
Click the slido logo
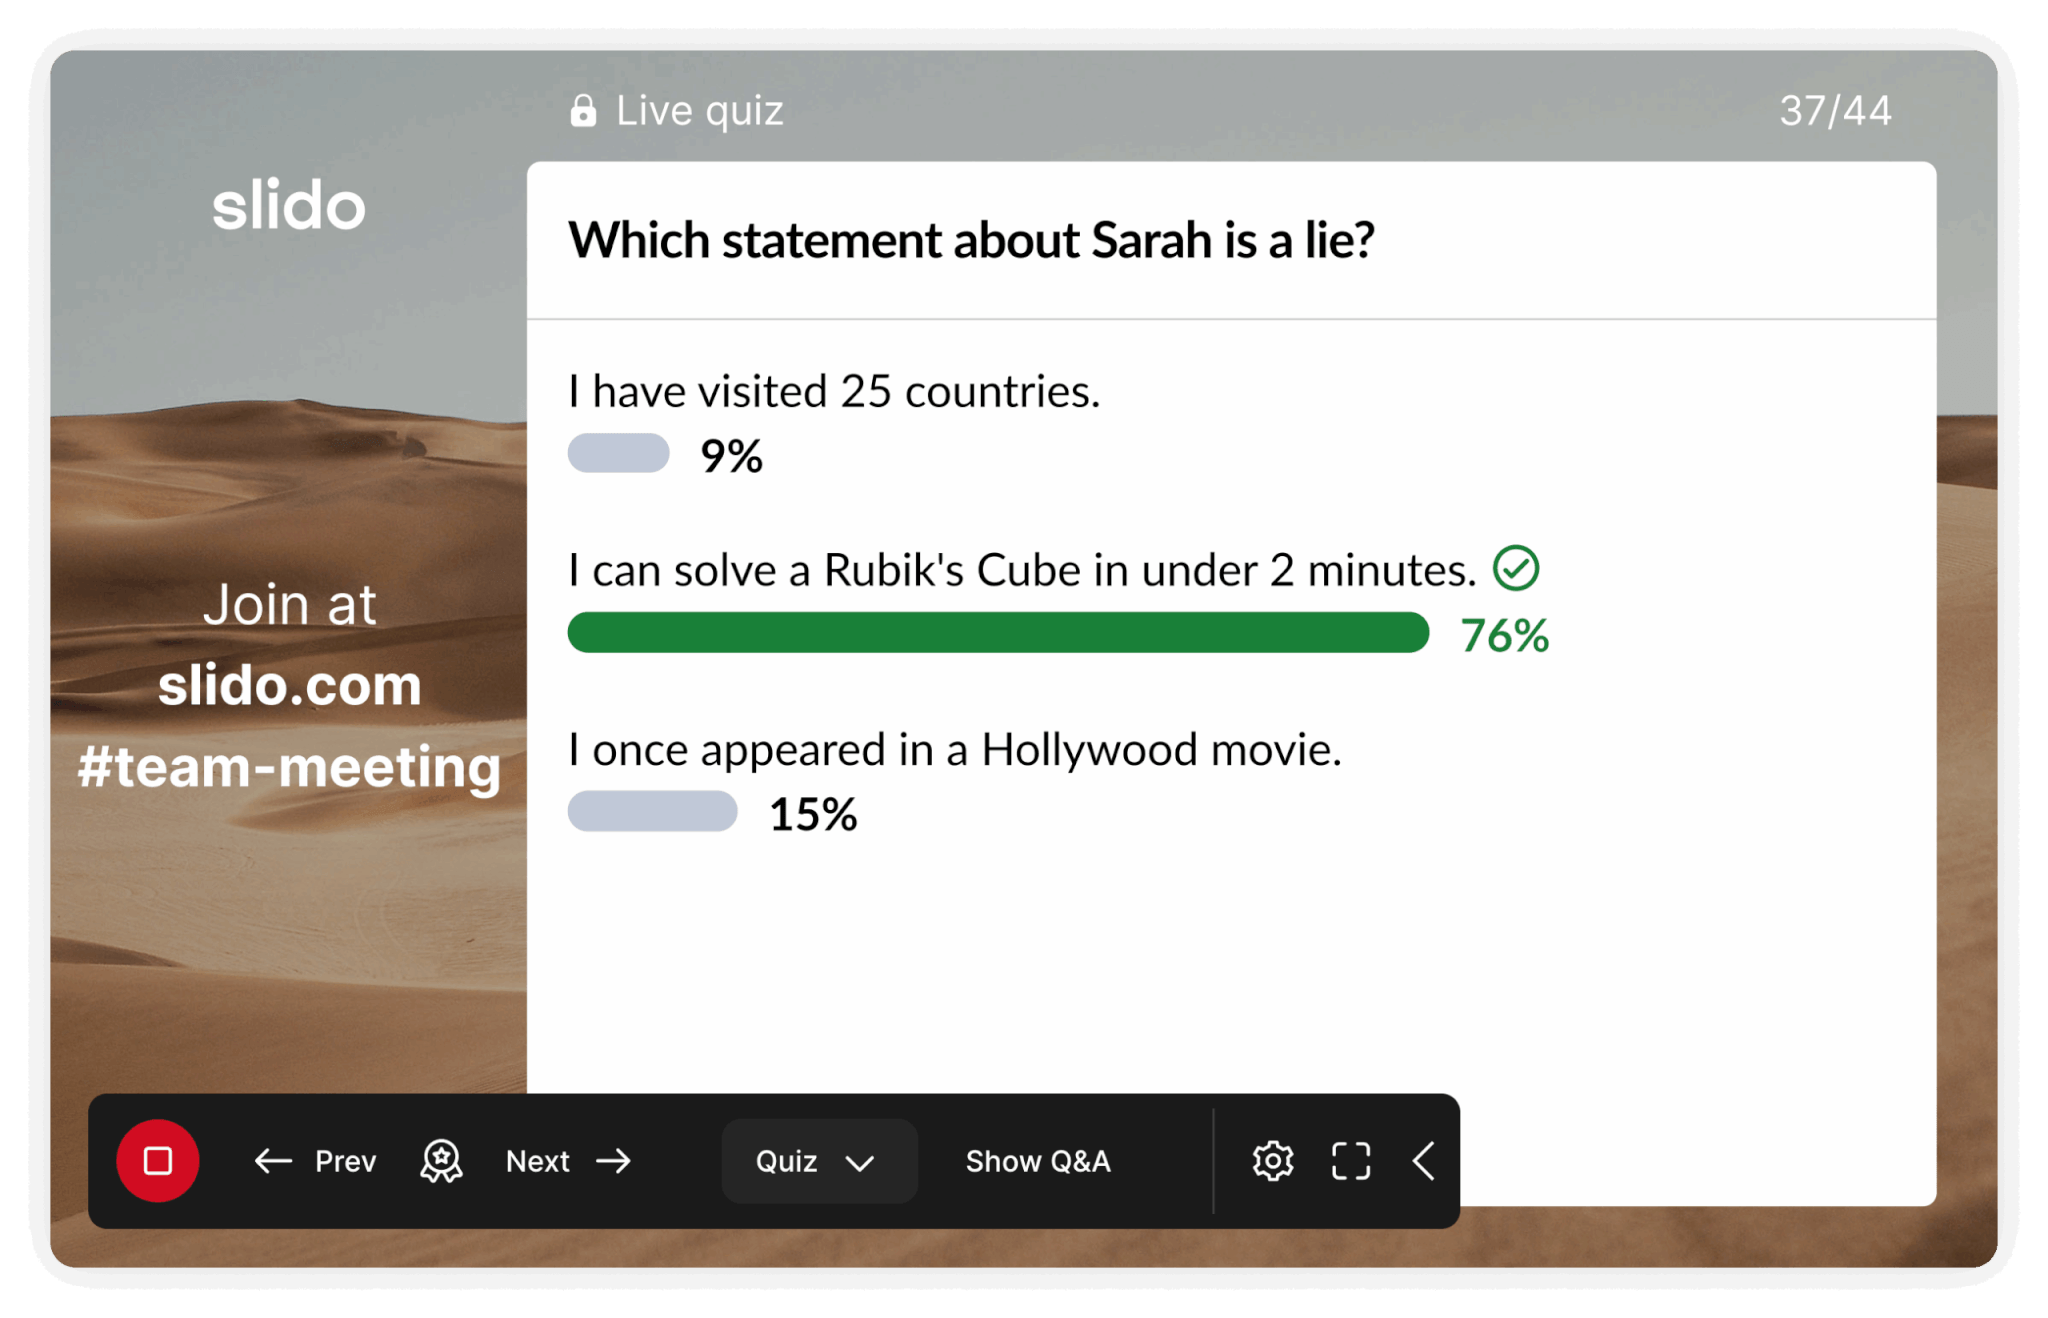pos(289,206)
